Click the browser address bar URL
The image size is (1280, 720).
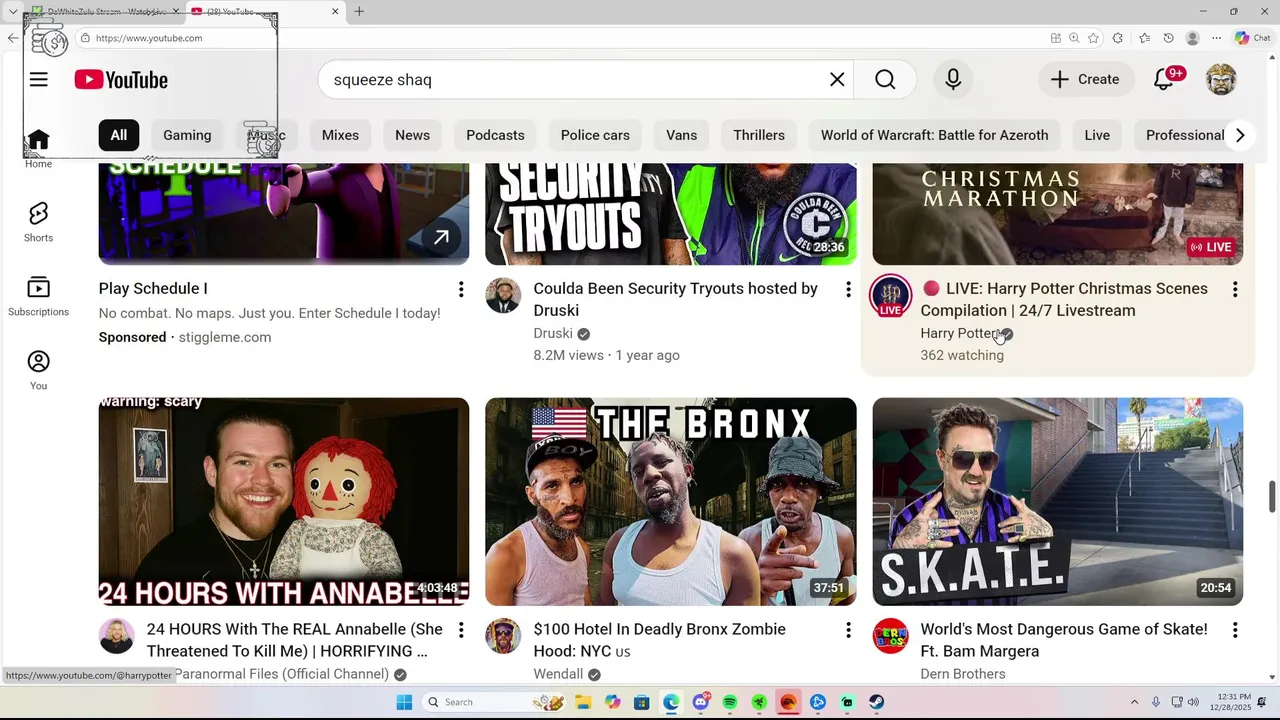click(150, 38)
